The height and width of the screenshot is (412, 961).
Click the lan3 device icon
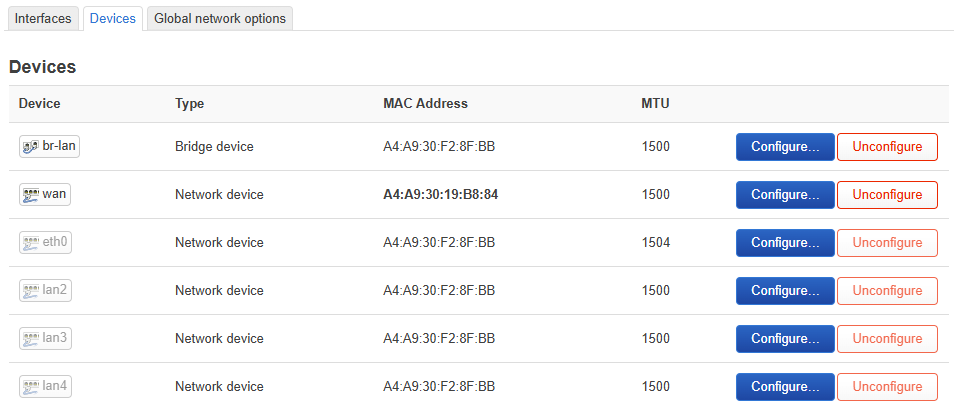pyautogui.click(x=31, y=338)
